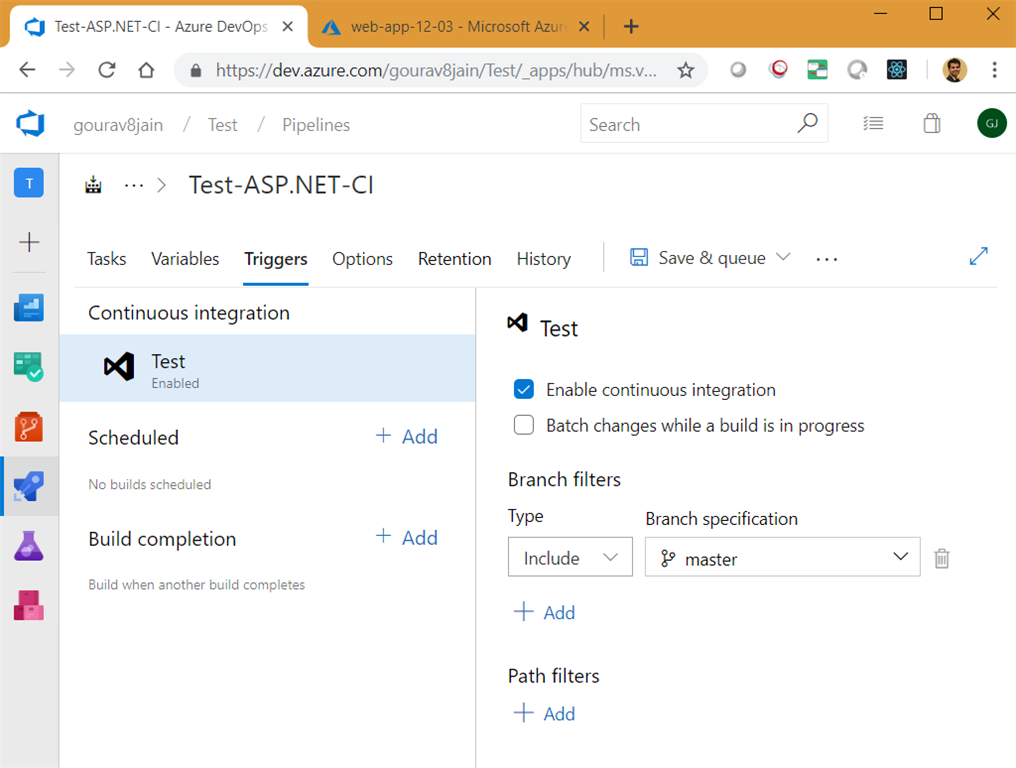Open Artifacts from the sidebar
Screen dimensions: 1016x768
29,605
